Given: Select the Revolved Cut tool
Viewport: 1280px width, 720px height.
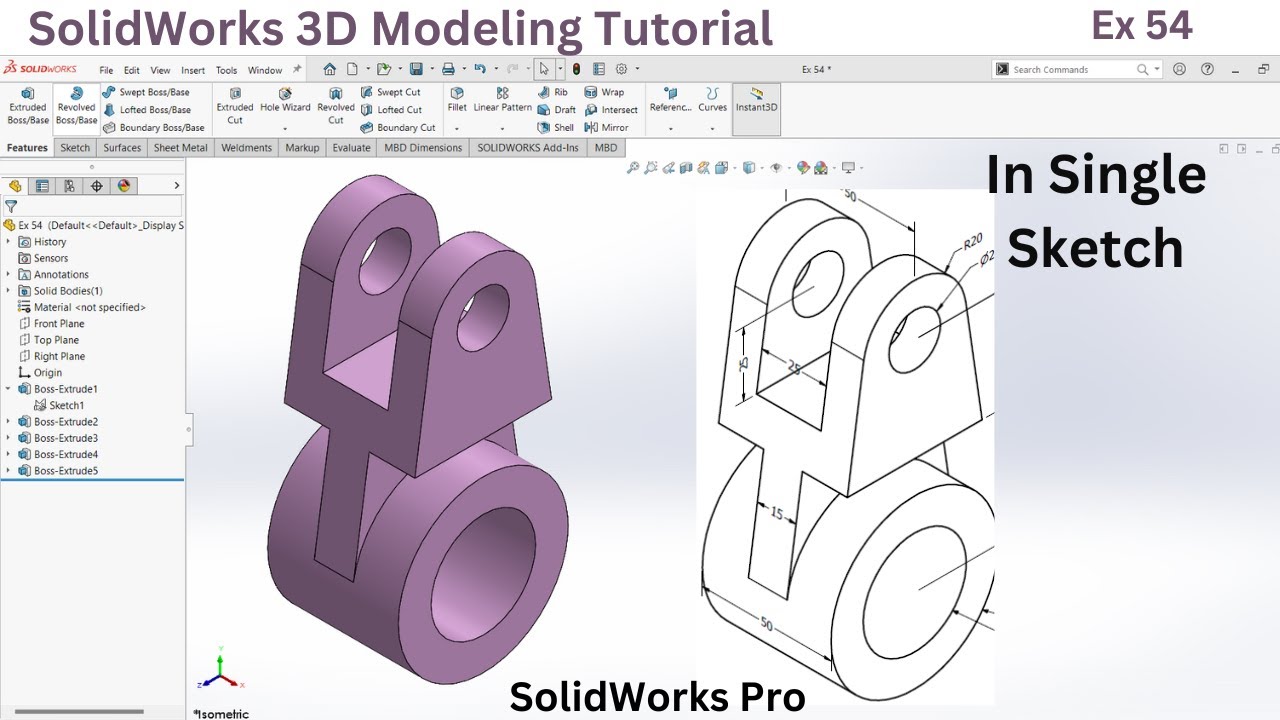Looking at the screenshot, I should pos(336,106).
